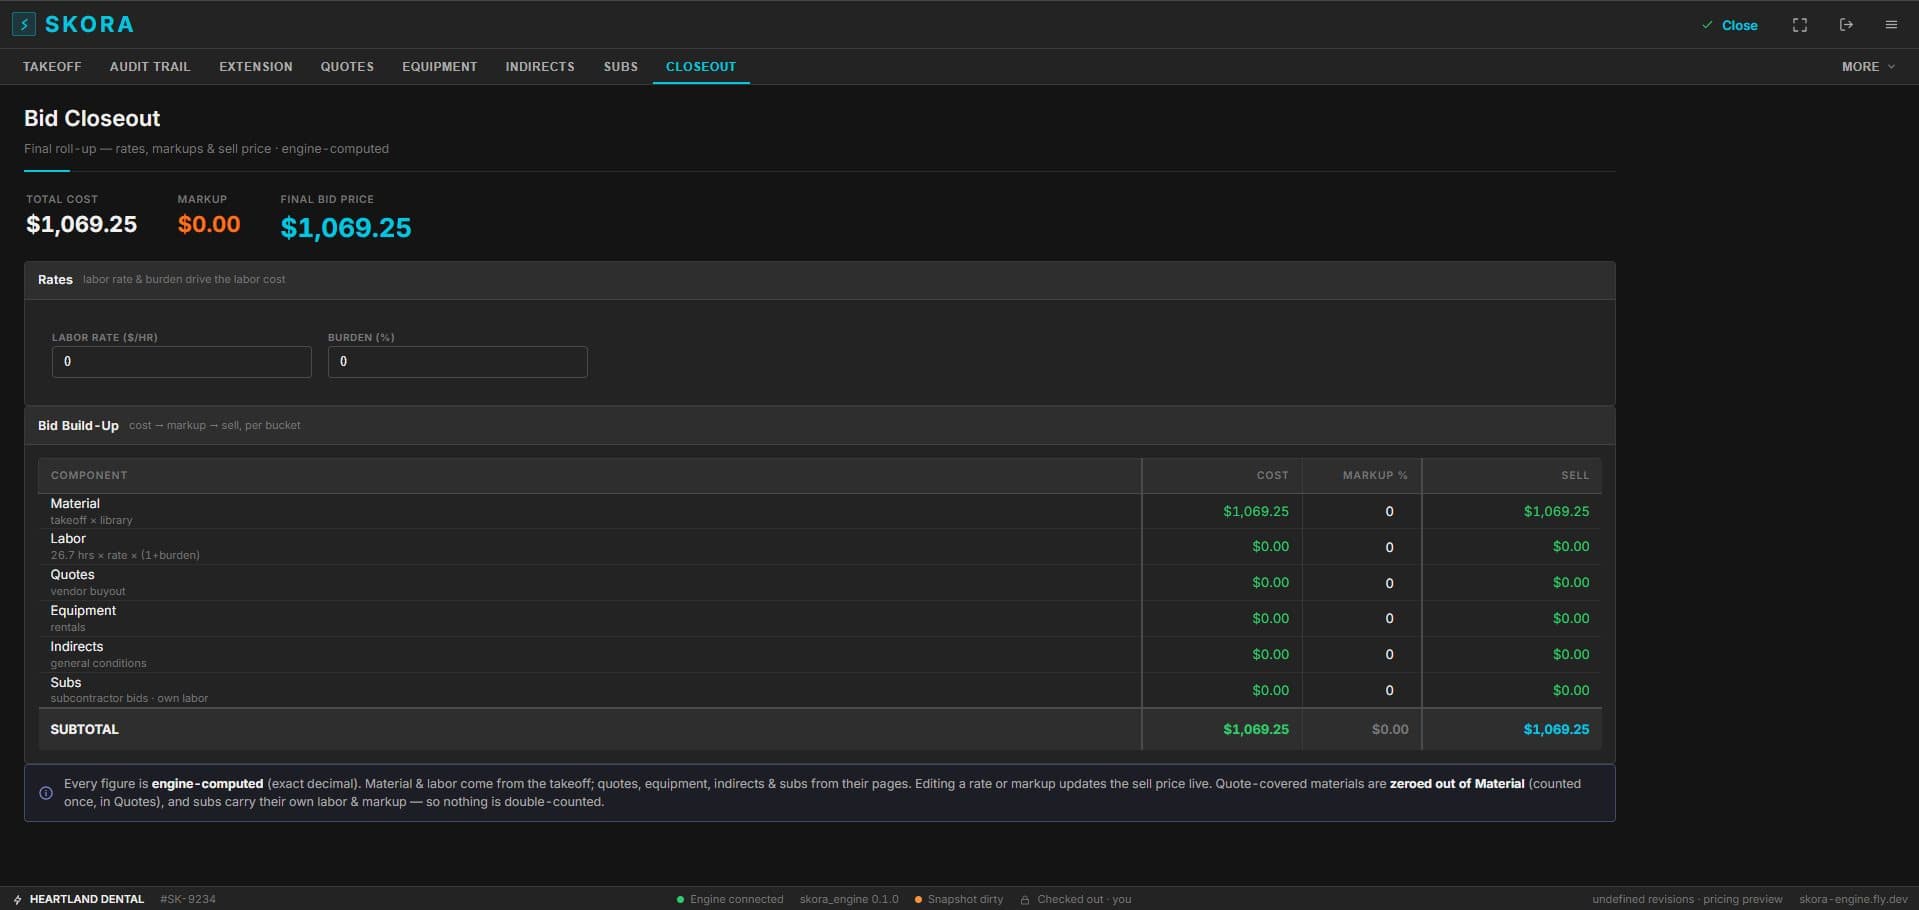Click the COMPONENT column header
The width and height of the screenshot is (1919, 910).
pos(89,476)
